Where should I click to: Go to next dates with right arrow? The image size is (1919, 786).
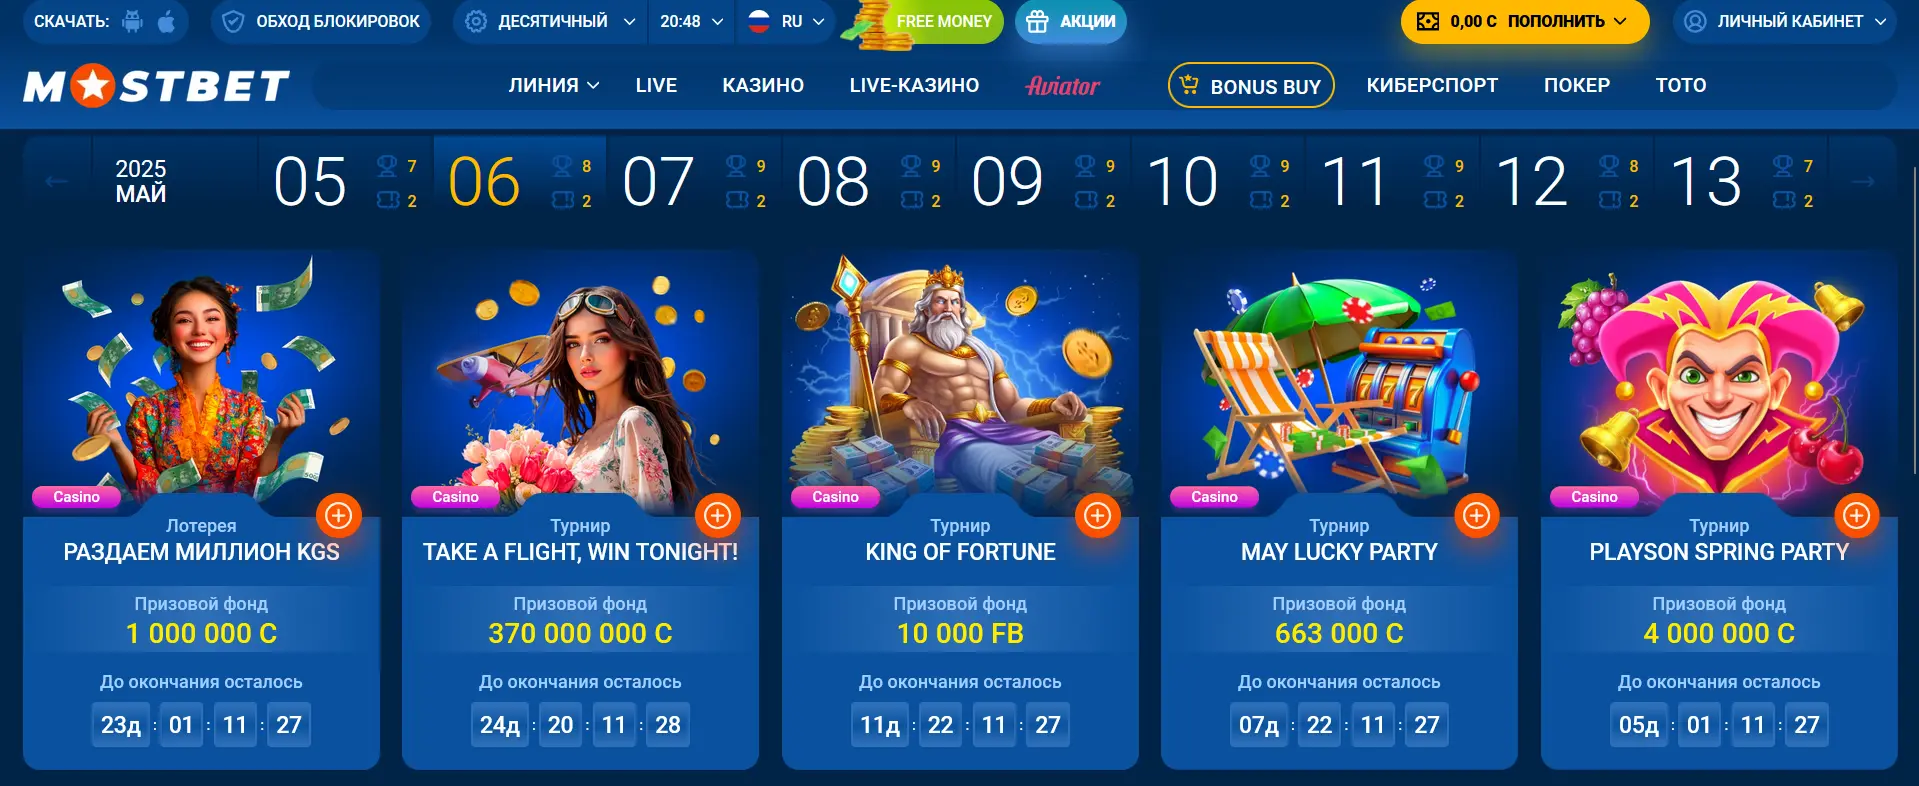1863,182
